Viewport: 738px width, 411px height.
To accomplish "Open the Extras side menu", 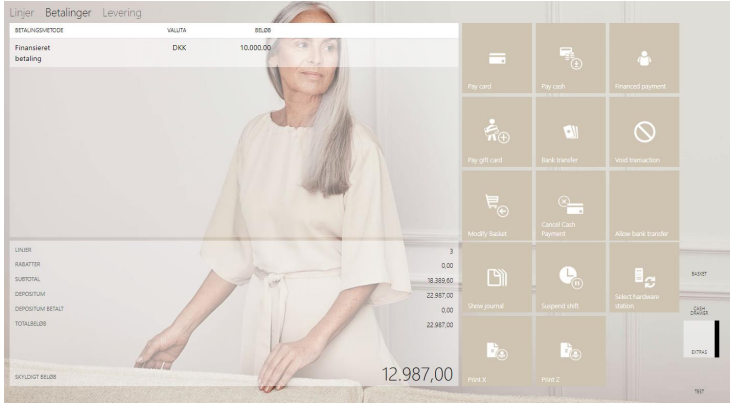I will (x=700, y=340).
